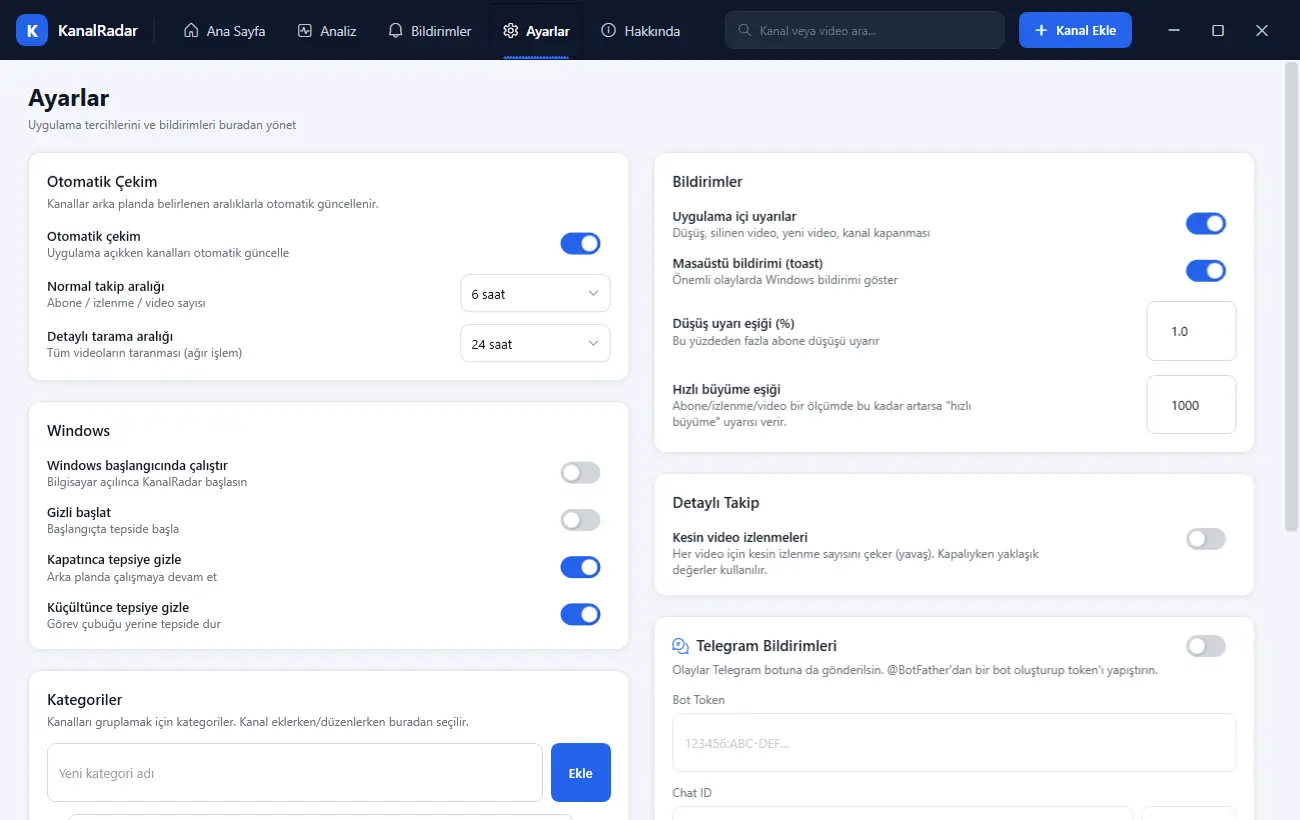
Task: Click the Yeni kategori adı field
Action: [295, 773]
